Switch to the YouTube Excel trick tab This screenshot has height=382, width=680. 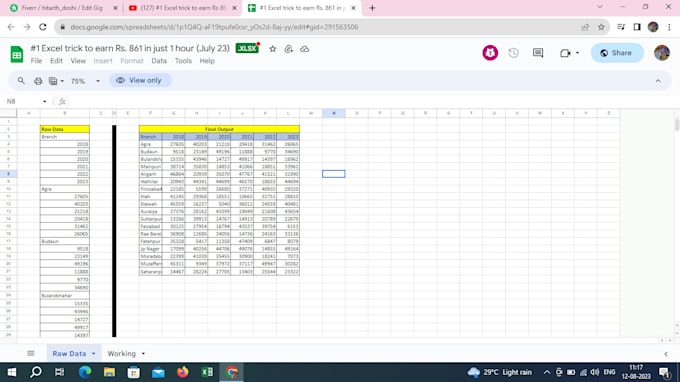tap(183, 8)
